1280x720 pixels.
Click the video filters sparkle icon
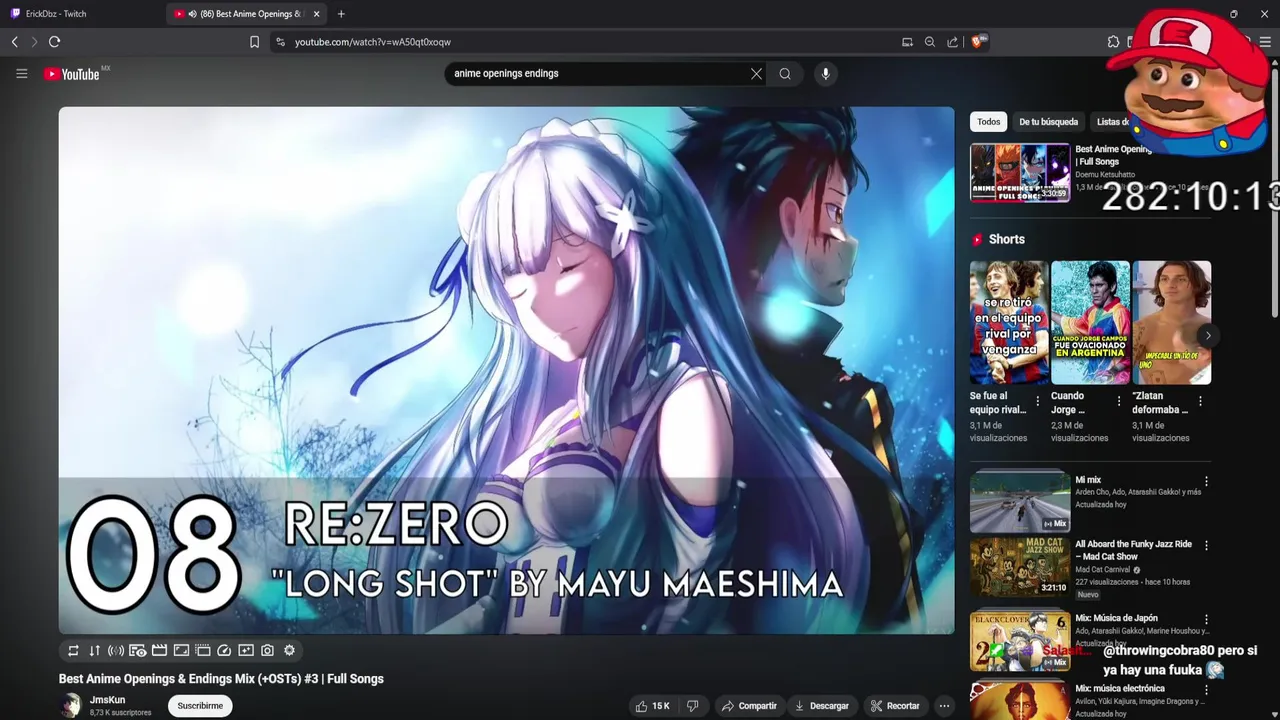[x=246, y=650]
